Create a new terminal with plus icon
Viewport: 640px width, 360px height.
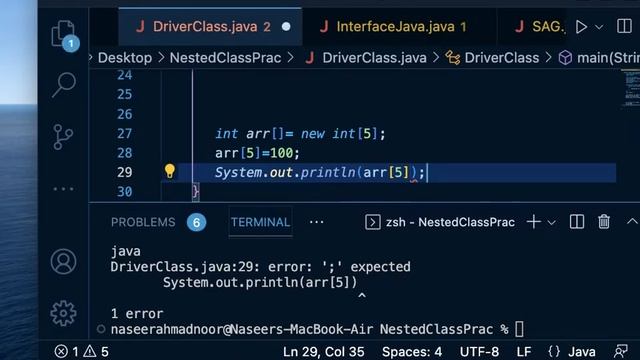pyautogui.click(x=533, y=222)
